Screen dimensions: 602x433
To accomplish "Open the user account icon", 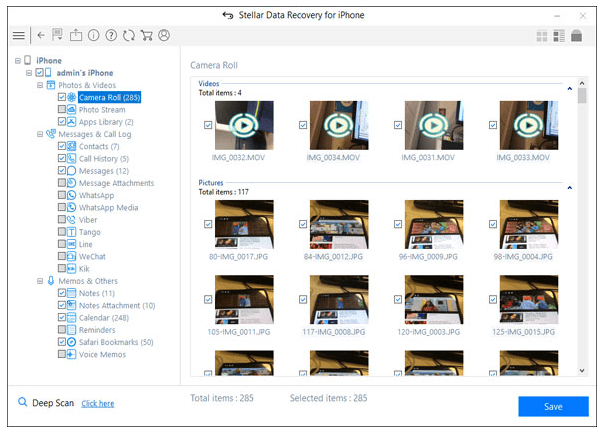I will tap(164, 35).
